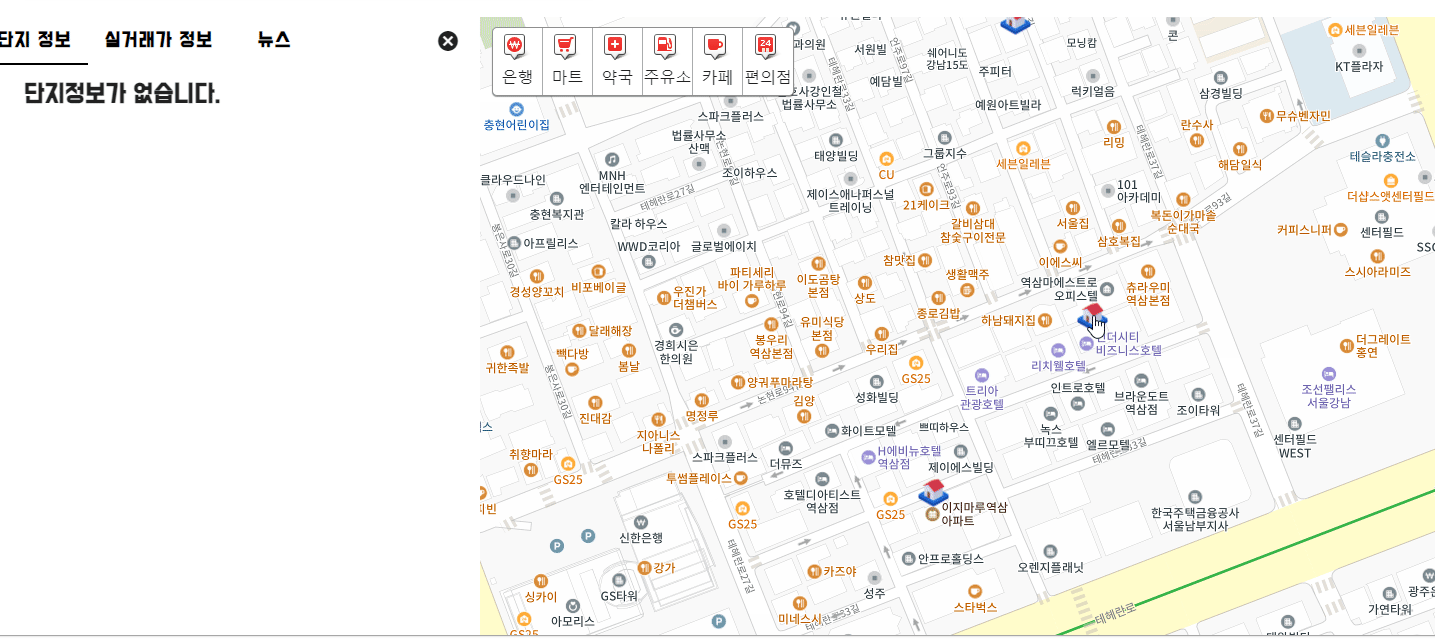The image size is (1435, 642).
Task: Click the 지아니스 나폴리 restaurant label
Action: [x=658, y=441]
